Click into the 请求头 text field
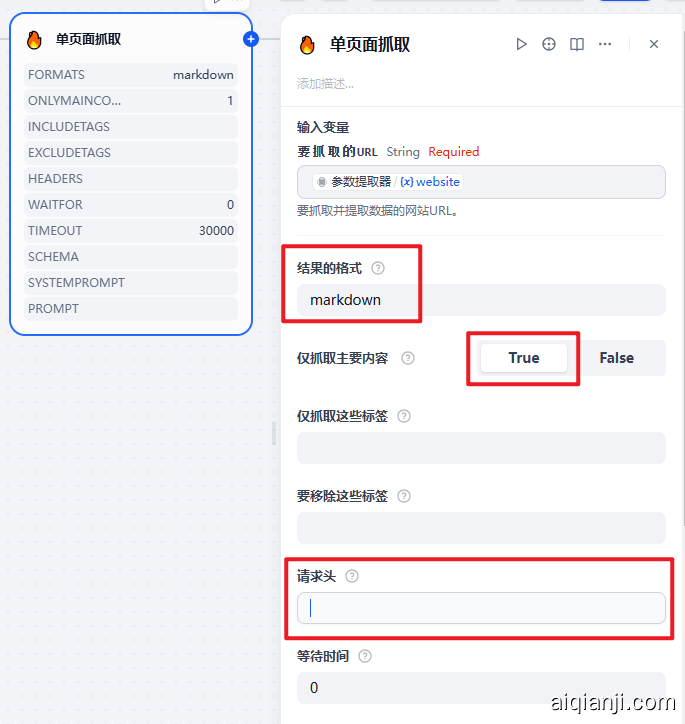685x724 pixels. (481, 608)
